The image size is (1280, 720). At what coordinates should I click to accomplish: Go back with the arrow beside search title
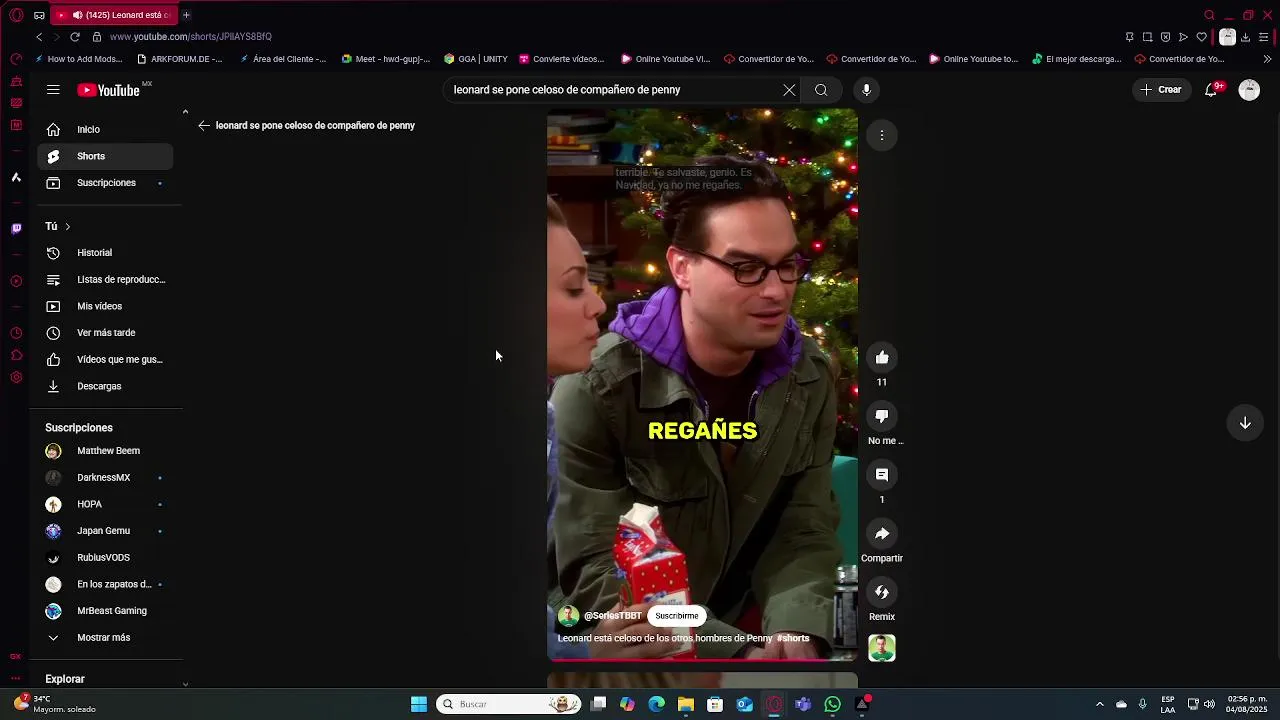point(204,126)
